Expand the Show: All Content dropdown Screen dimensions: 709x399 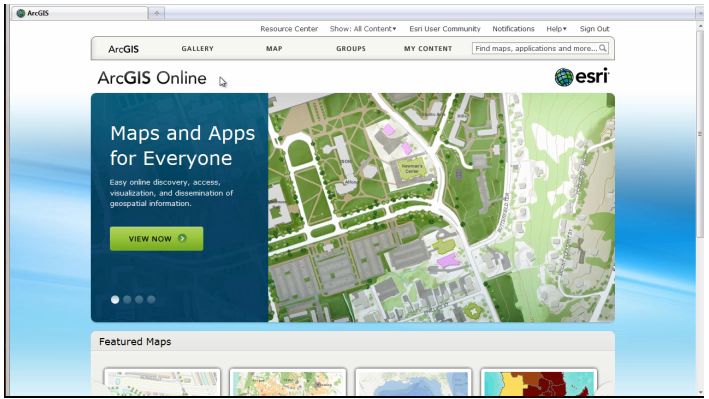pyautogui.click(x=363, y=28)
